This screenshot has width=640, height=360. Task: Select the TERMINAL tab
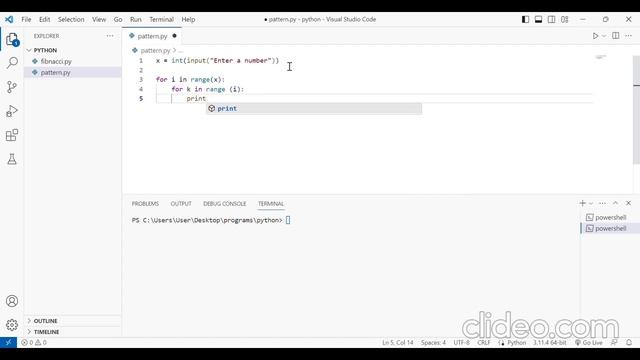271,204
